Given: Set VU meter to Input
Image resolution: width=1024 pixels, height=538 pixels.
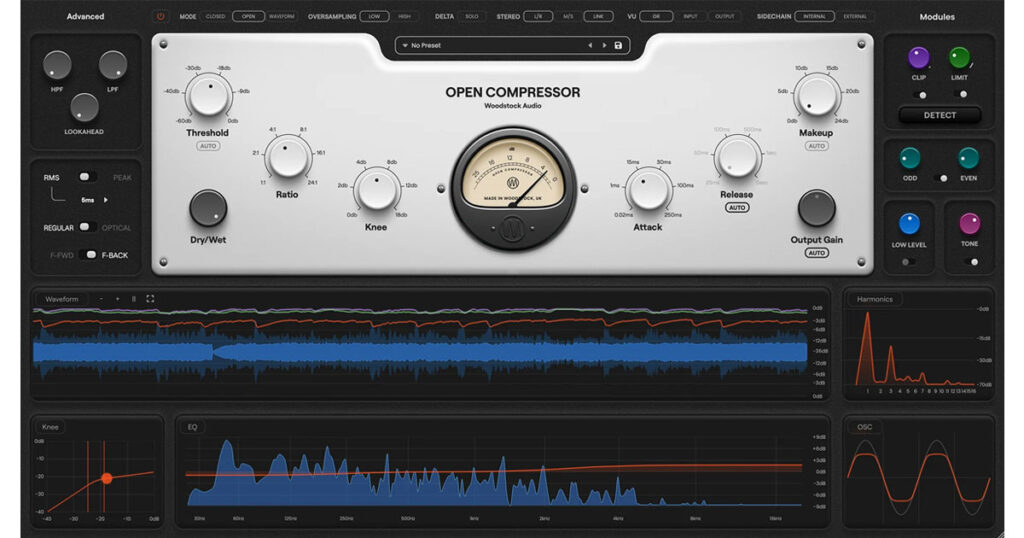Looking at the screenshot, I should coord(690,16).
